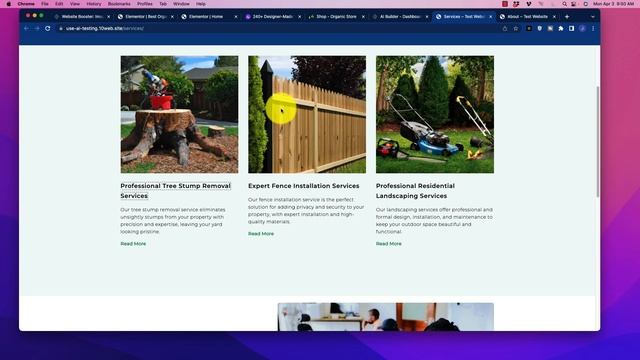Open the Window menu
The image size is (640, 360).
point(181,4)
